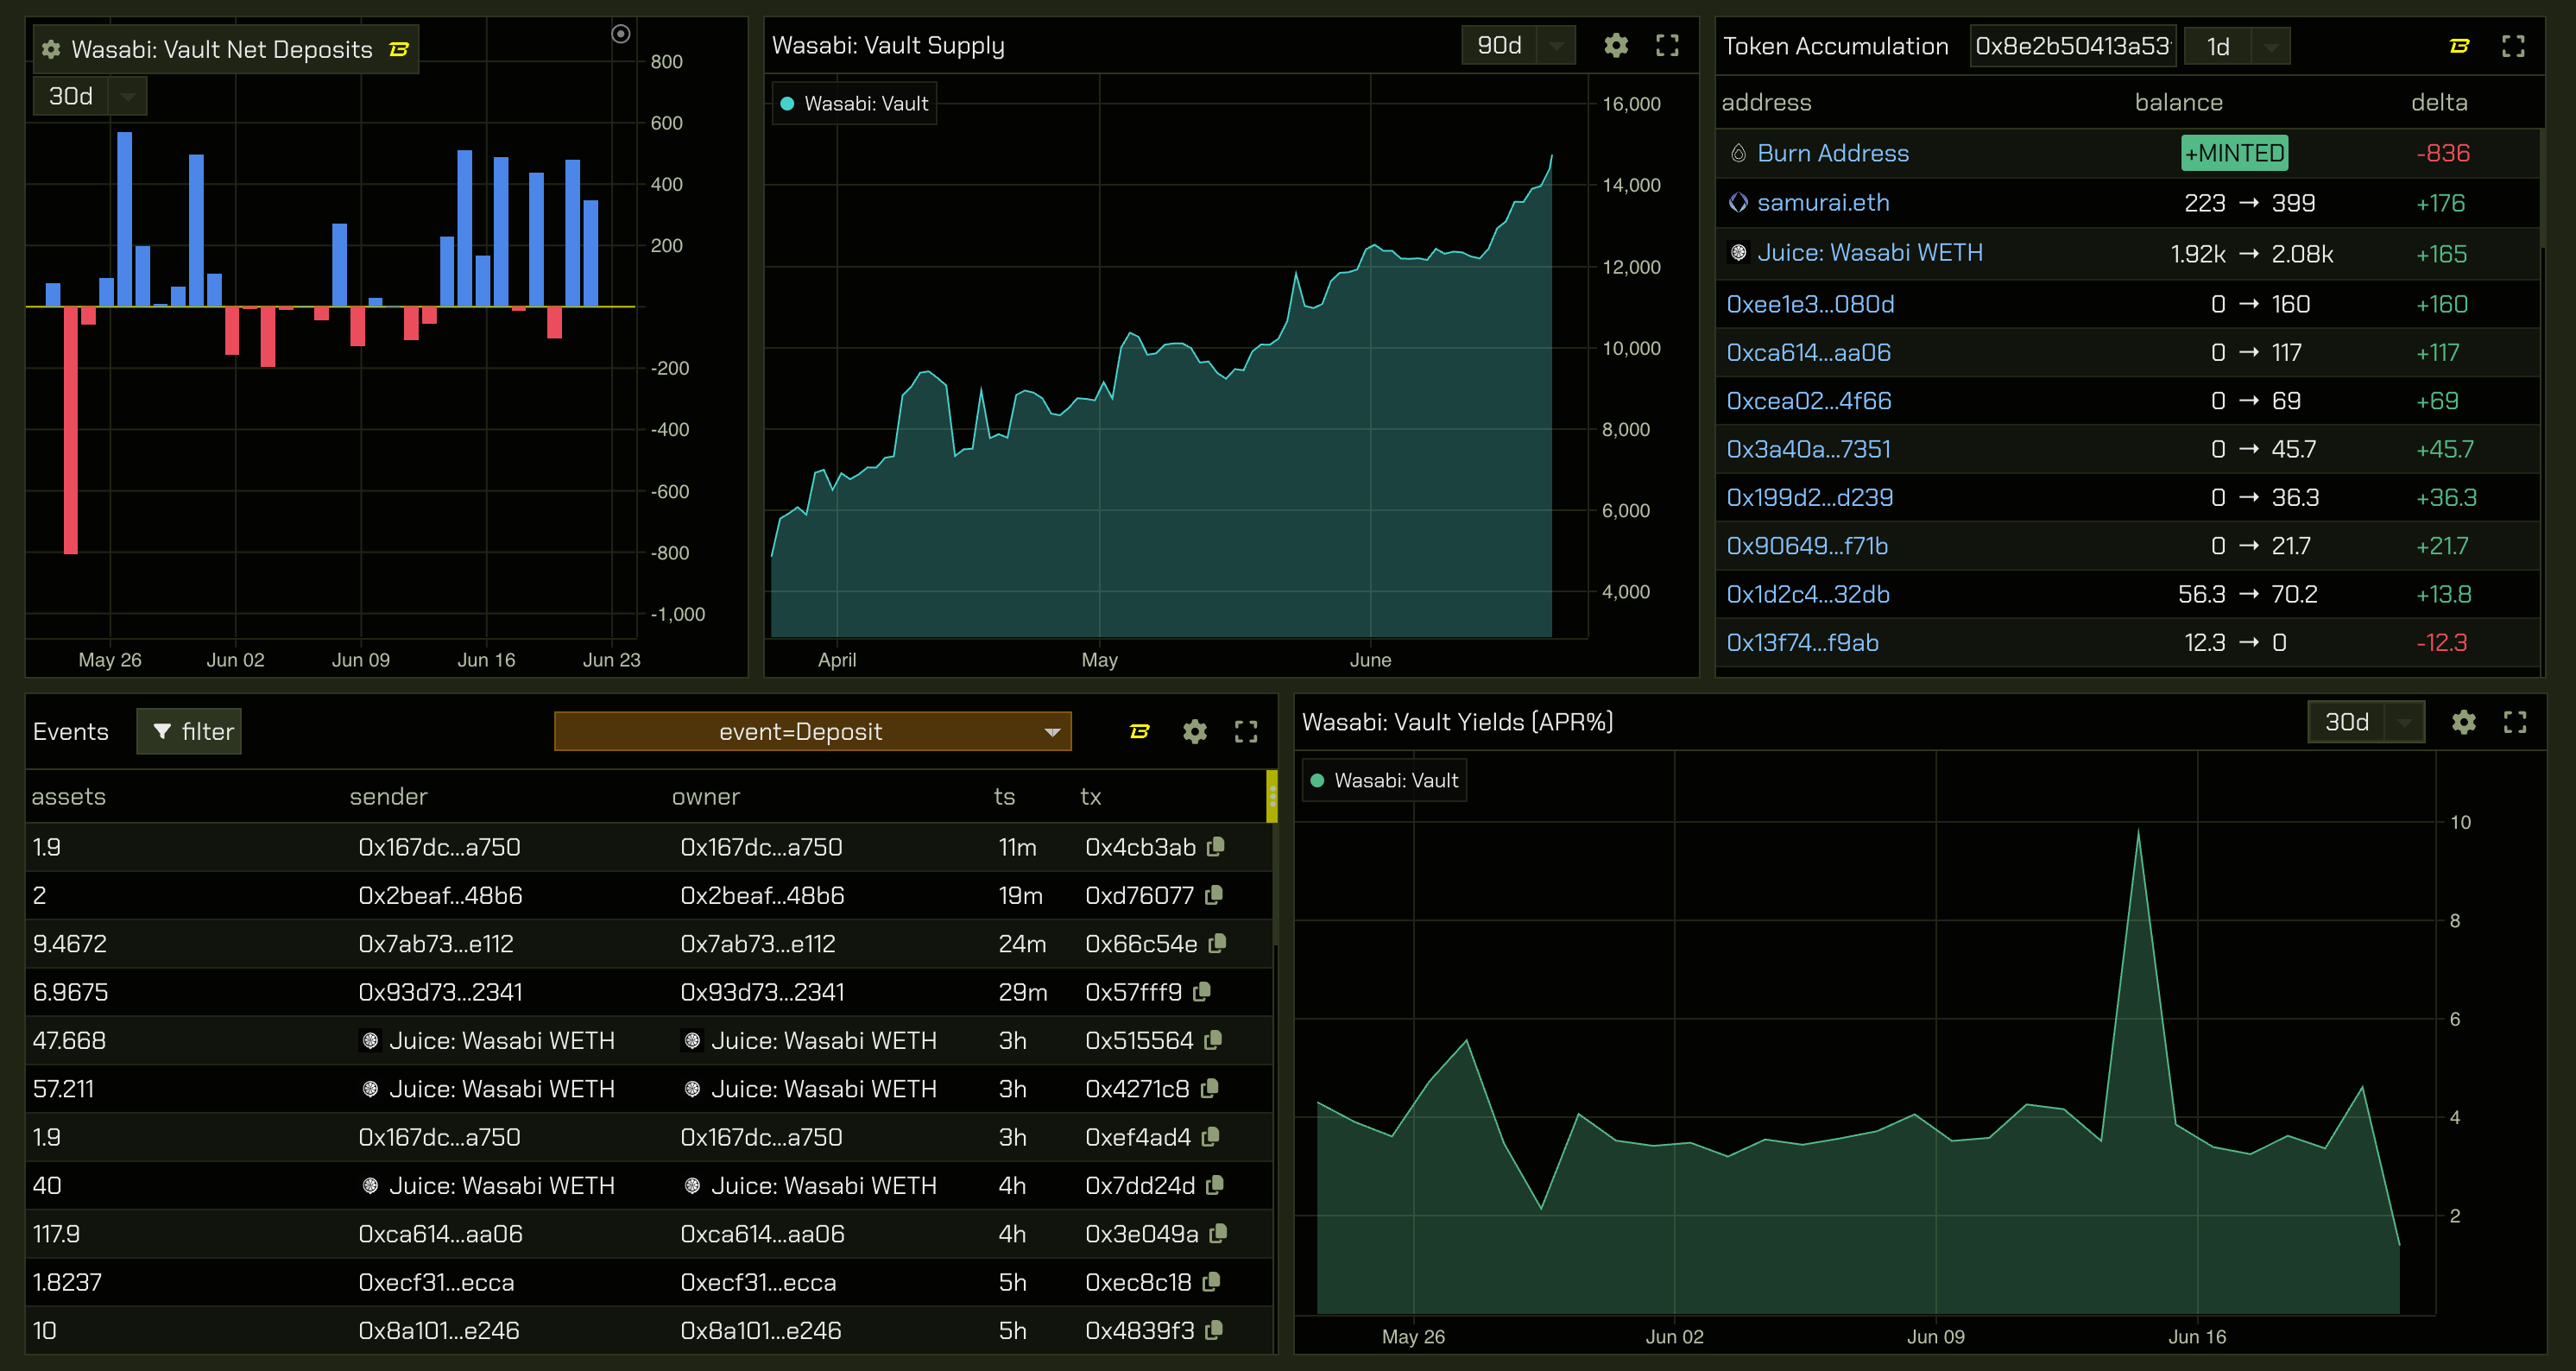Sort table by delta column header
This screenshot has width=2576, height=1371.
click(2438, 103)
